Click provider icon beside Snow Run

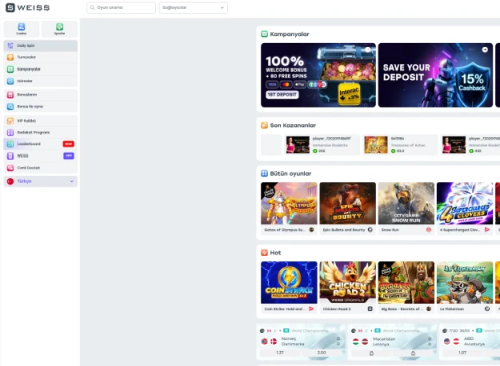(429, 230)
